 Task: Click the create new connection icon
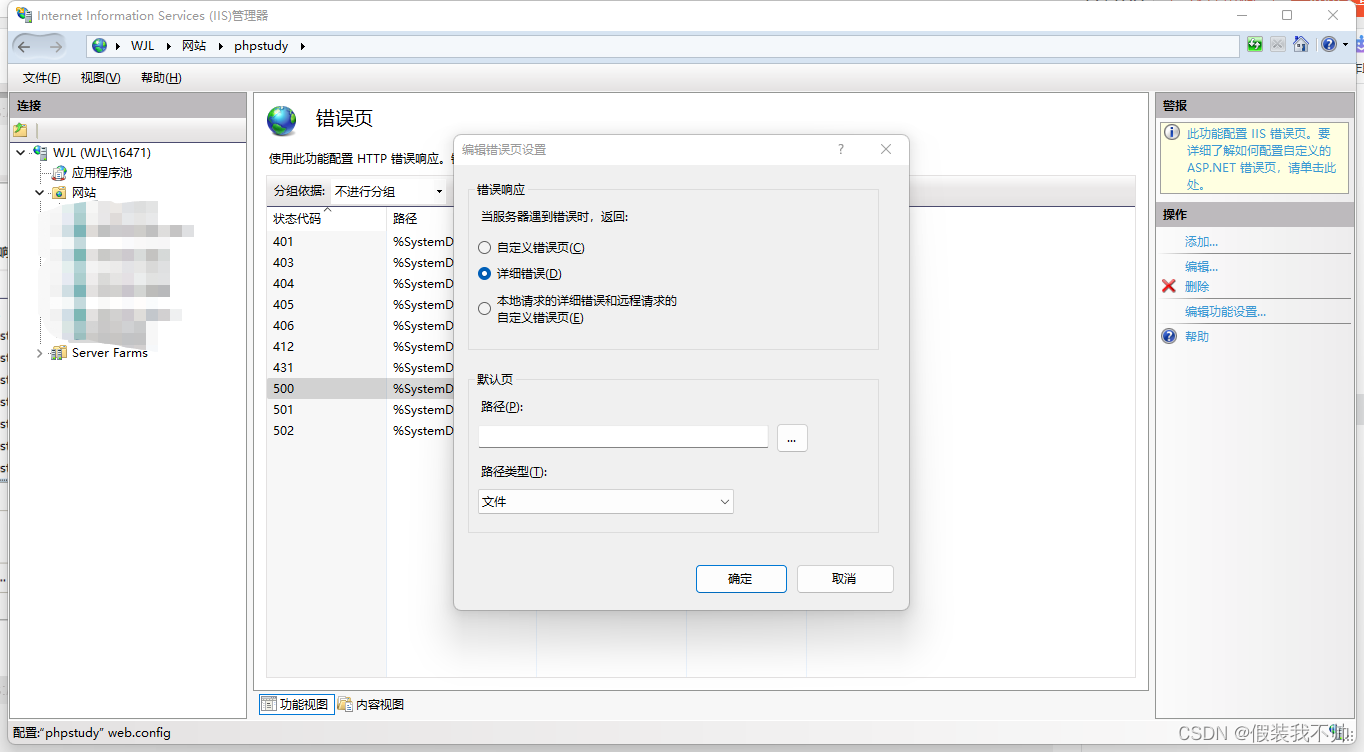pos(20,130)
